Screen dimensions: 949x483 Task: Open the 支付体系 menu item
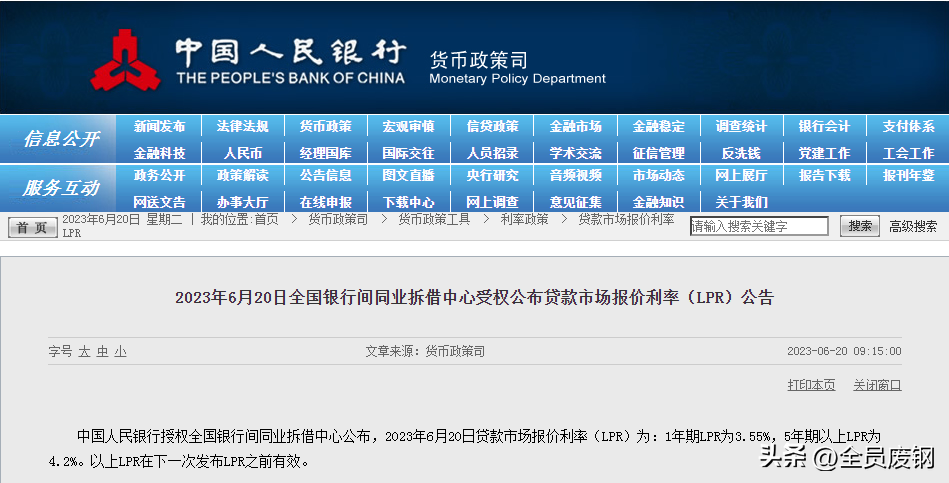(908, 126)
